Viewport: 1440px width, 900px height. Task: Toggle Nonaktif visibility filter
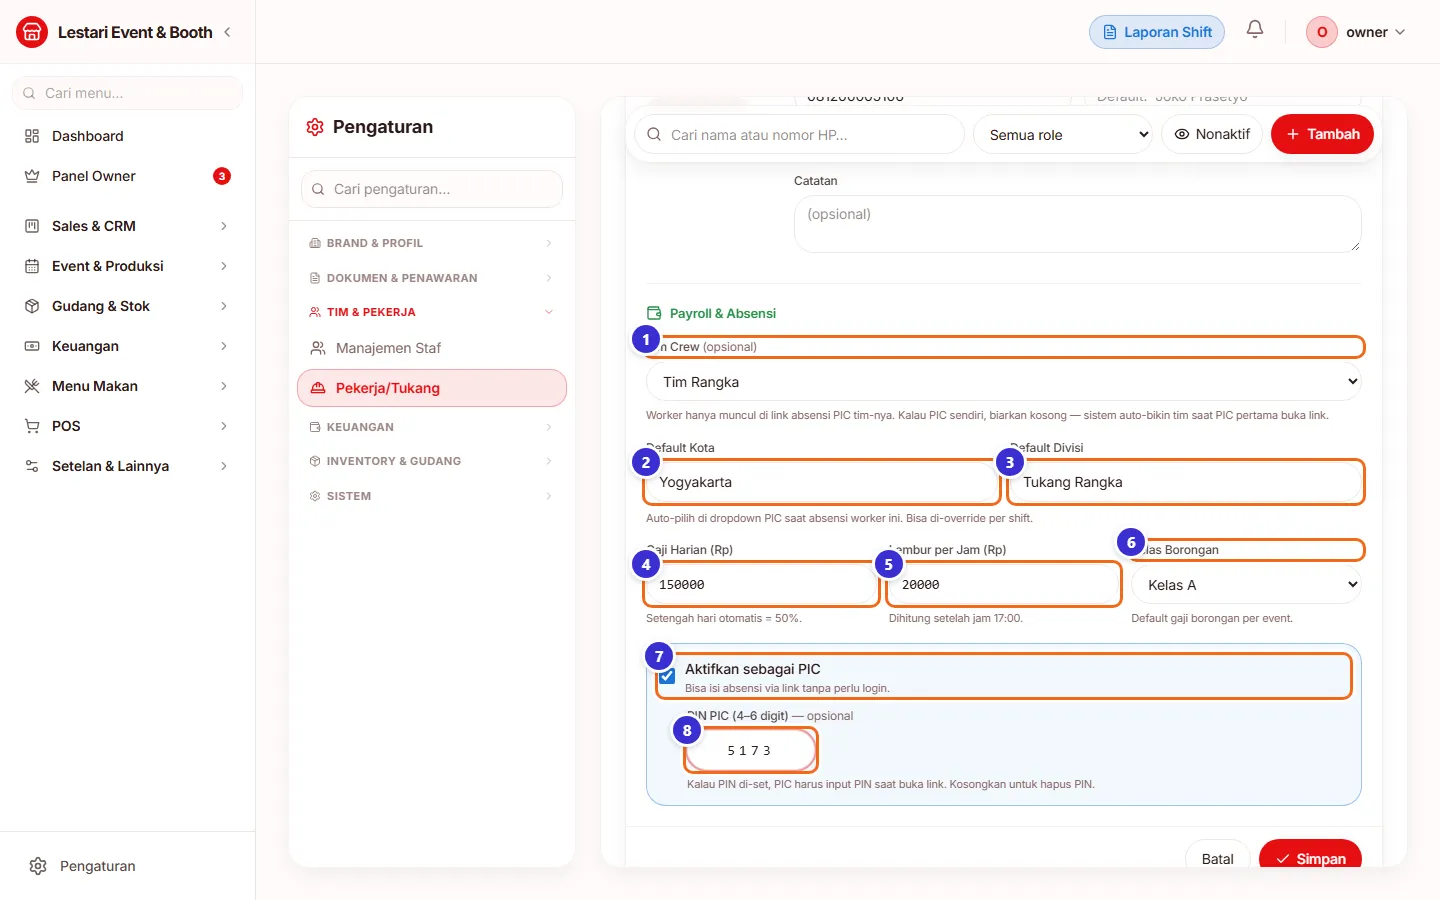click(x=1212, y=134)
